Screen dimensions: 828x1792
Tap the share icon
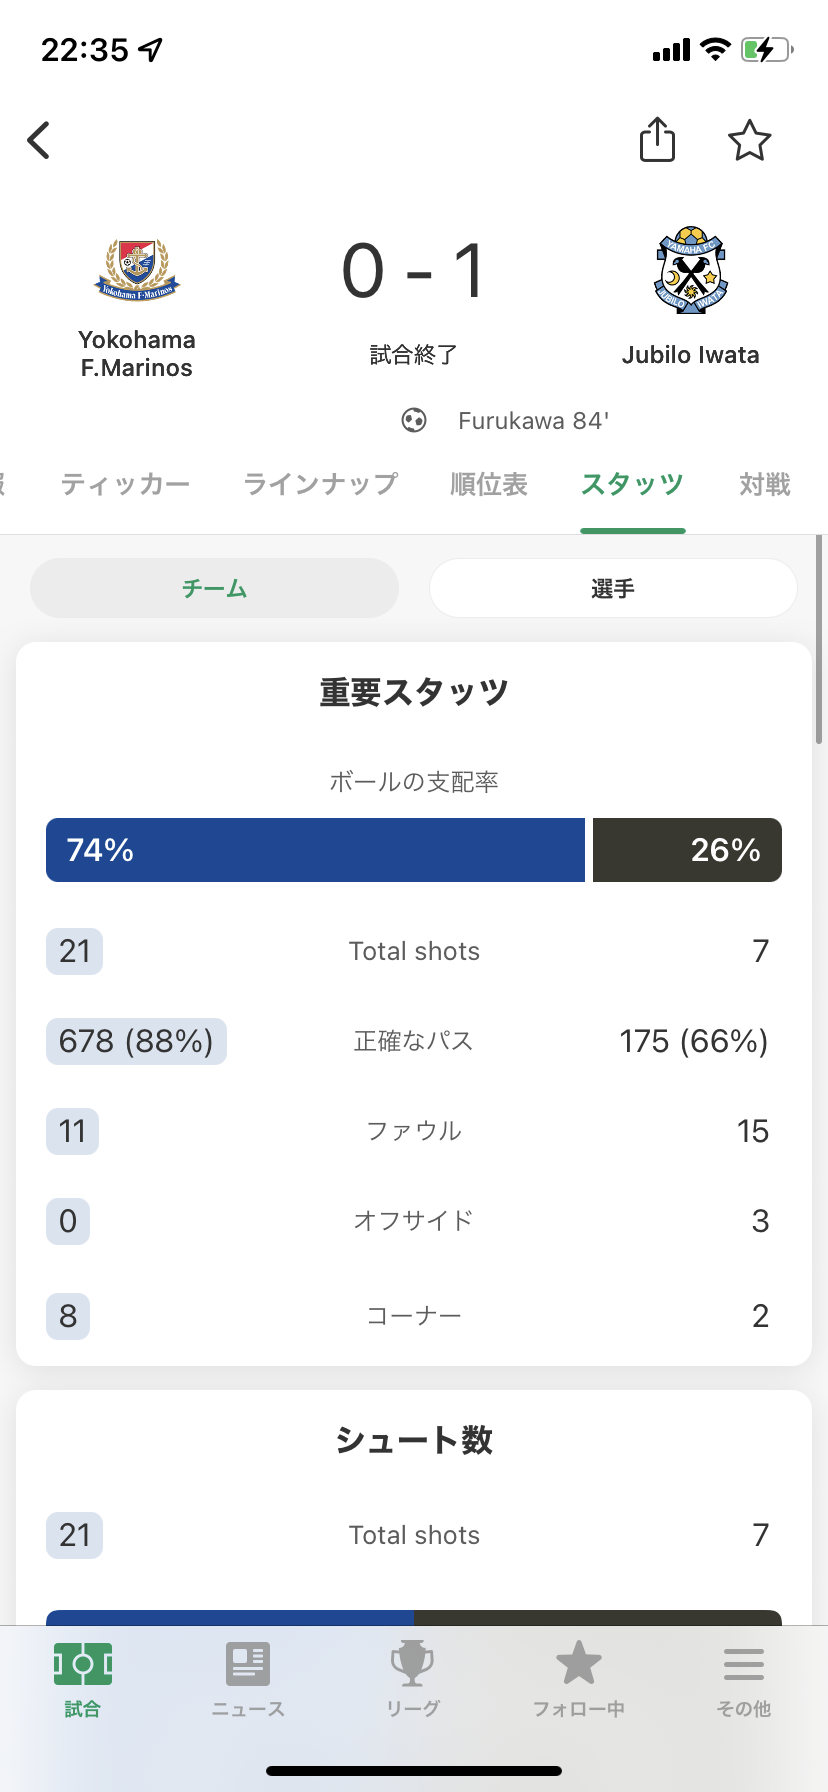(657, 140)
